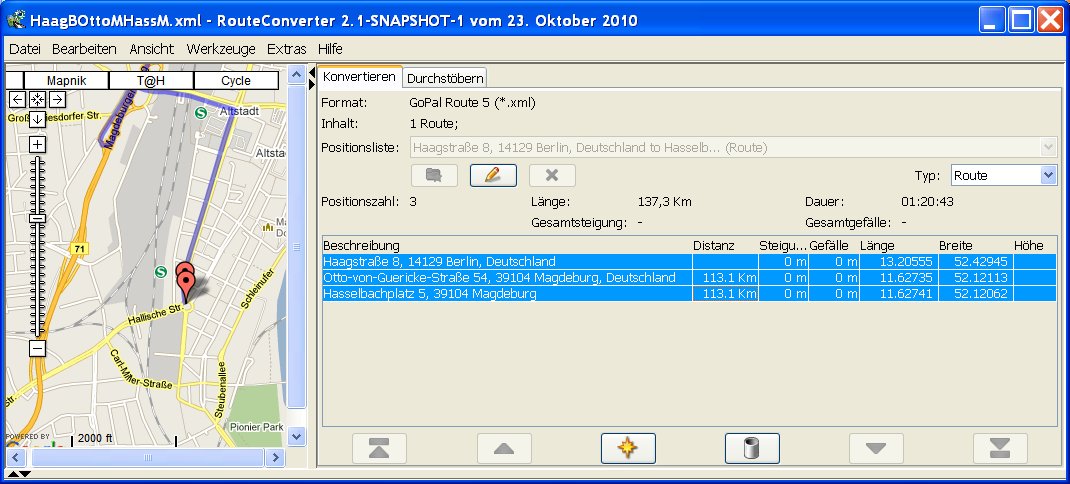Open the Positionsliste combo box
Screen dimensions: 1070x484
[734, 147]
